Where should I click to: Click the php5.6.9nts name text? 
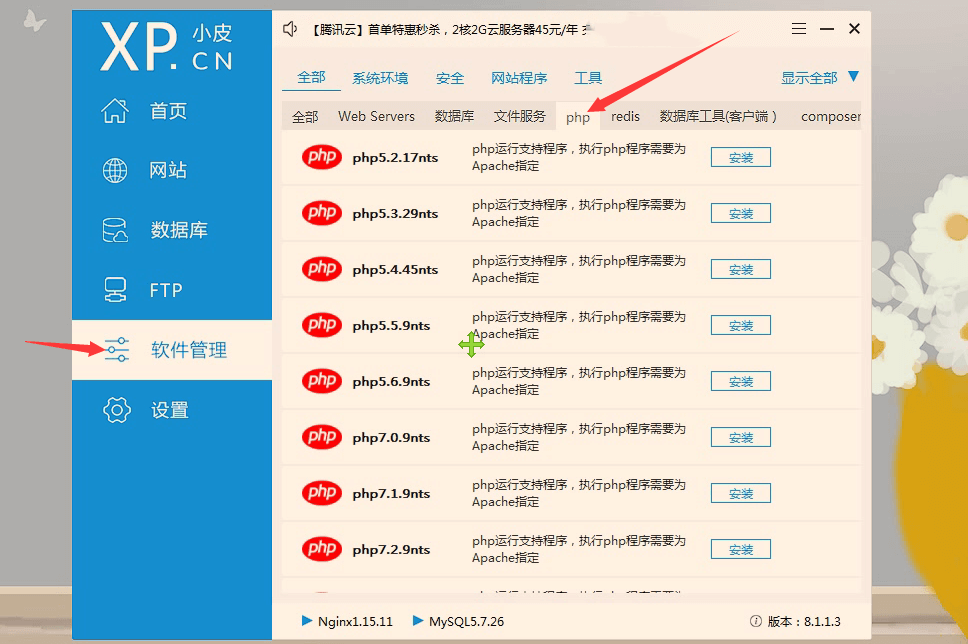391,382
